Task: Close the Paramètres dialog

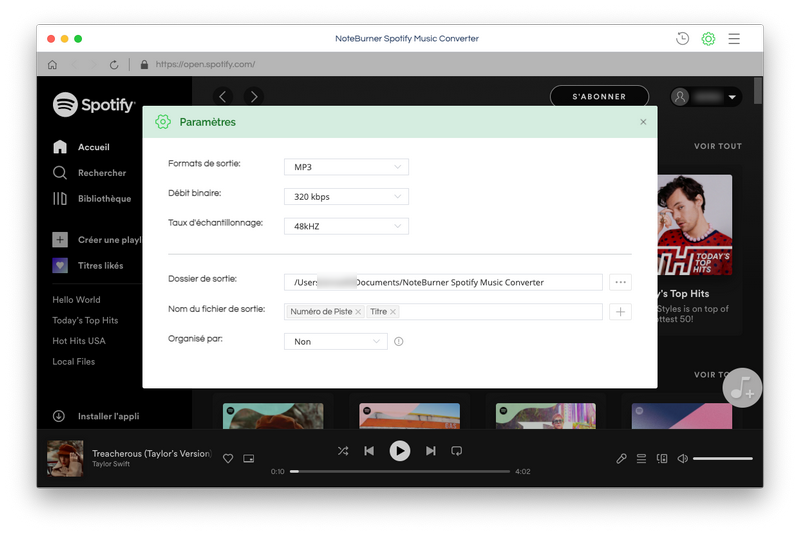Action: pyautogui.click(x=643, y=122)
